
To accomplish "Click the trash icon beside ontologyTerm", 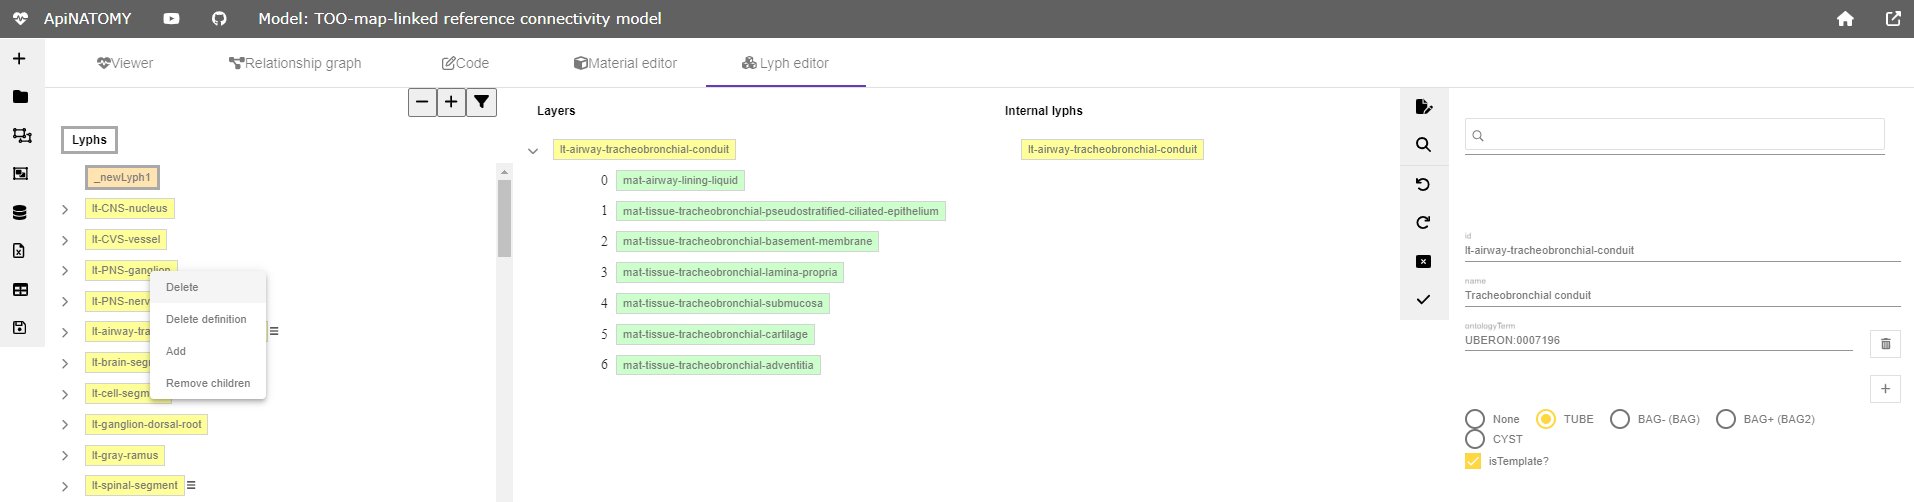I will pos(1885,344).
